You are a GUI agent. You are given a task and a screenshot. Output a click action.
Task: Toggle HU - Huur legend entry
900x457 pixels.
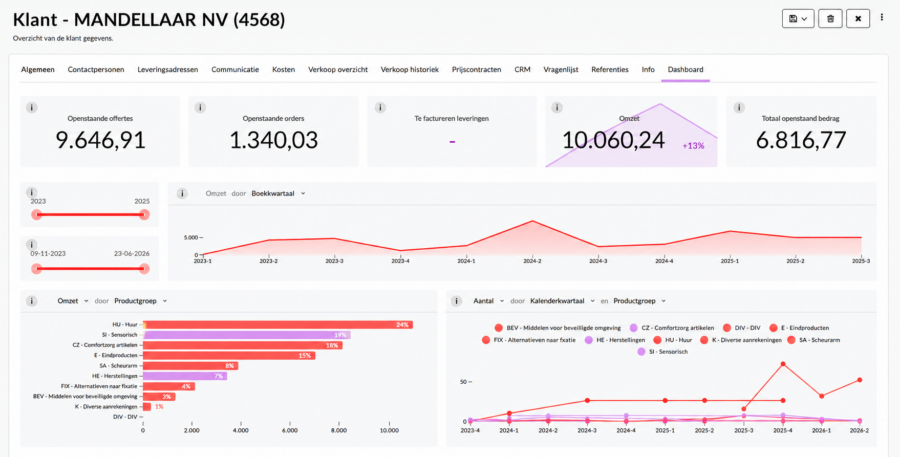674,340
